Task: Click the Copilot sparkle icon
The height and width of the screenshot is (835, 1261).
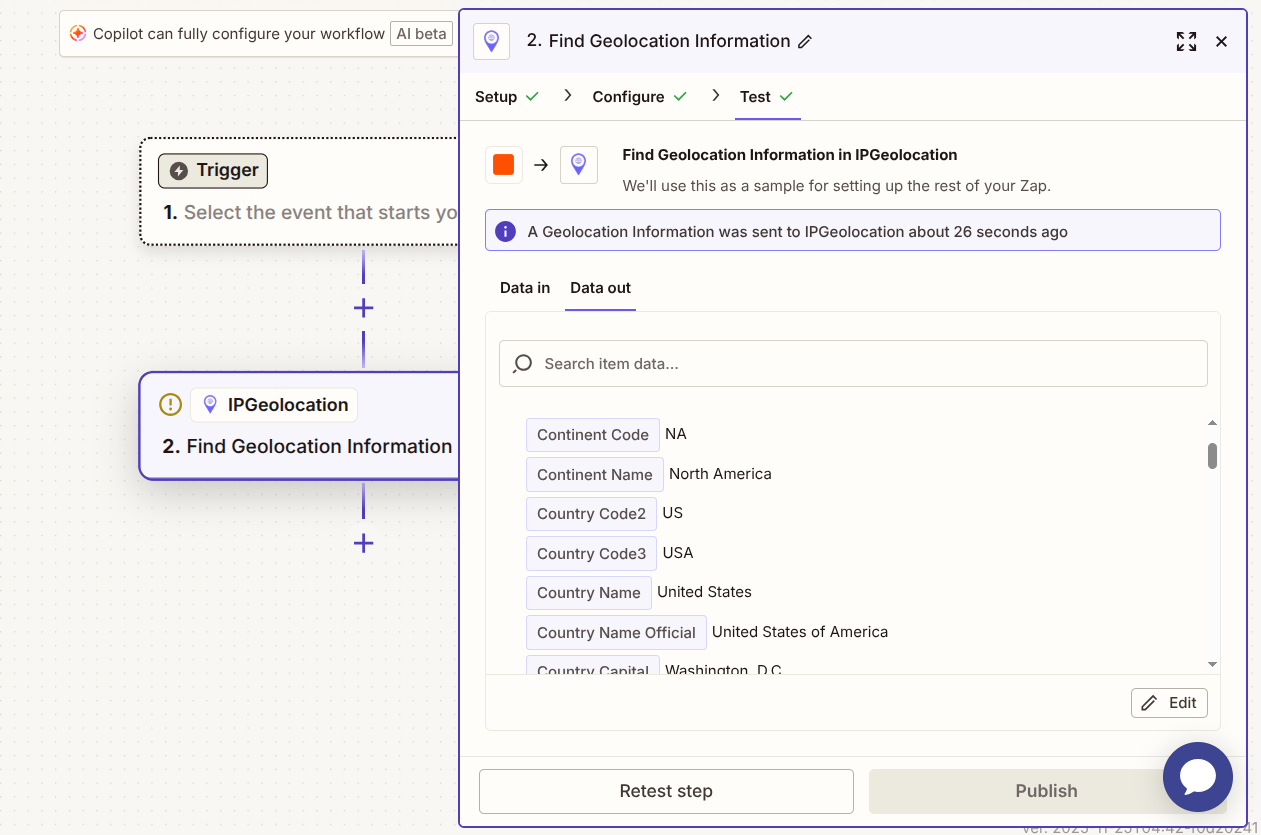Action: click(78, 34)
